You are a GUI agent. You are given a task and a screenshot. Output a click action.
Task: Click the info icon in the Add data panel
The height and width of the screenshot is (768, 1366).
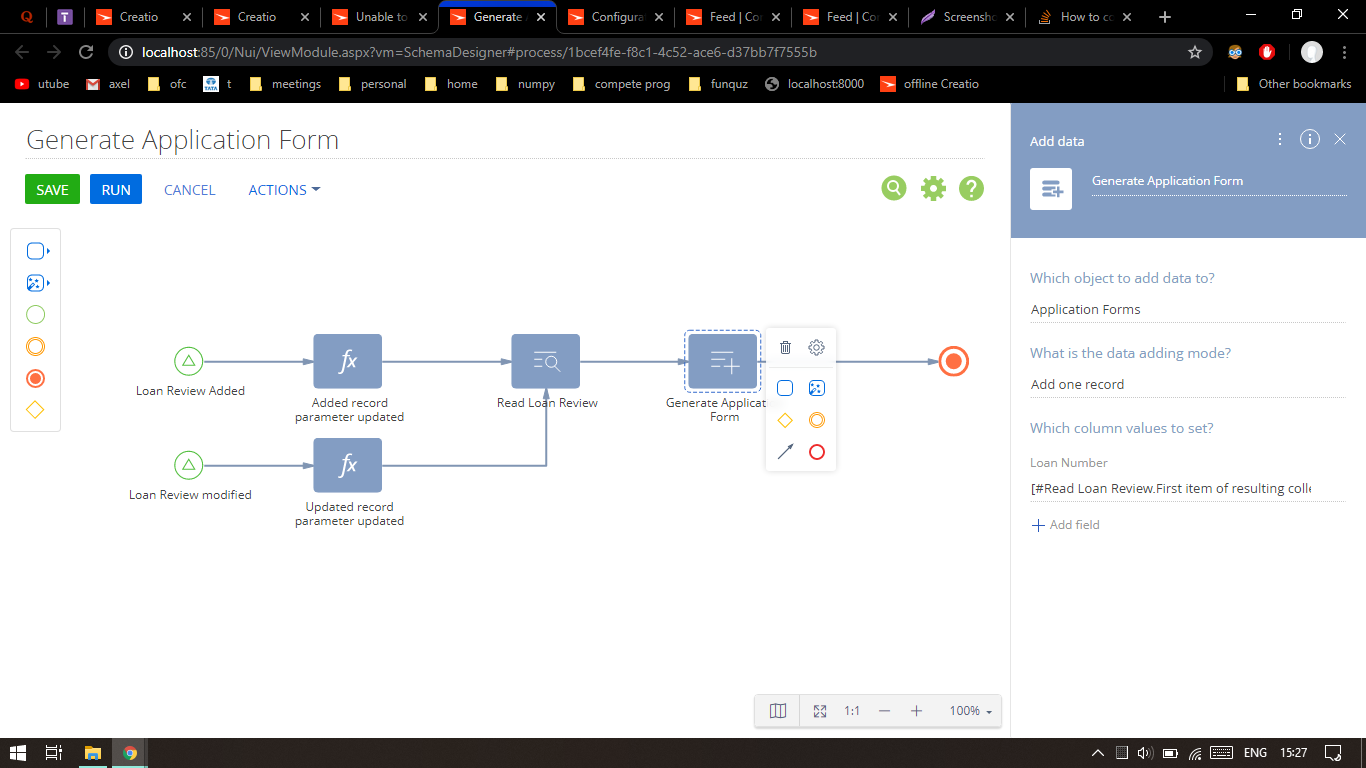1310,139
